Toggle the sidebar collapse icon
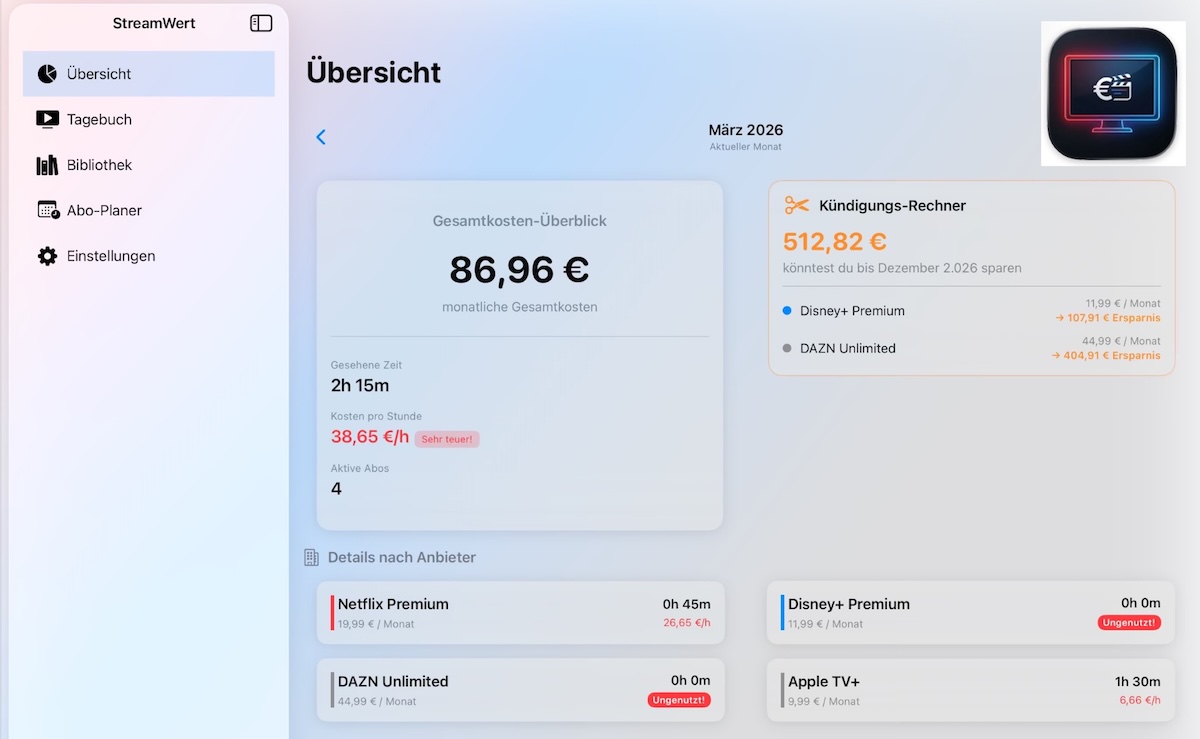 tap(261, 23)
